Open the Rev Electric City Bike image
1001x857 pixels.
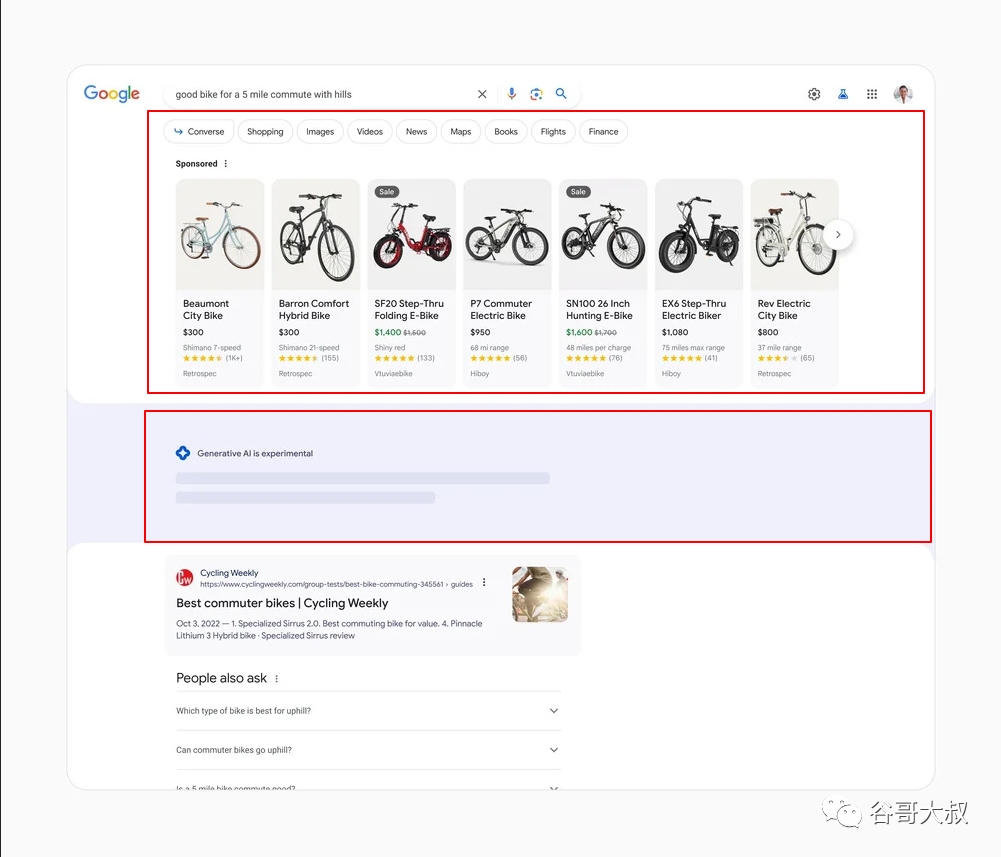coord(794,234)
